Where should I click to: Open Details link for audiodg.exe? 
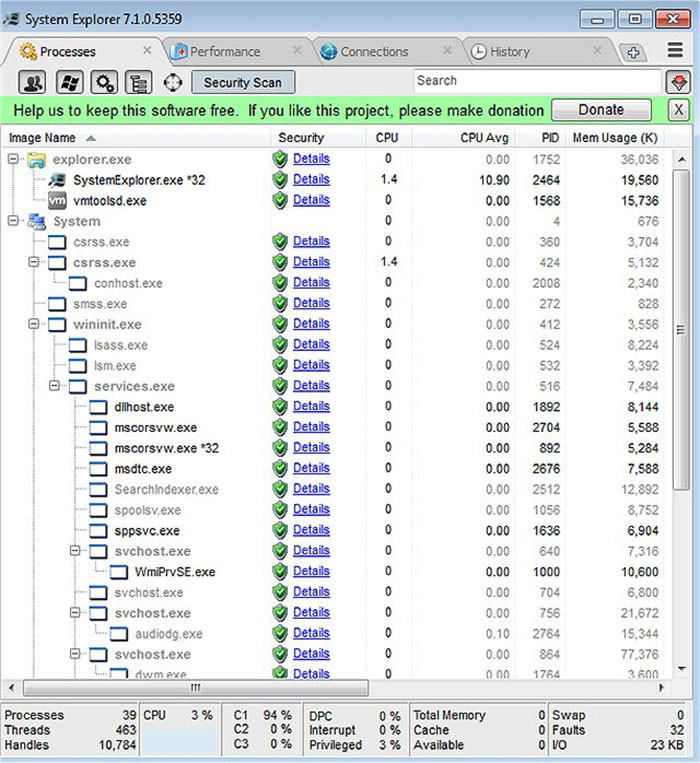(x=311, y=633)
